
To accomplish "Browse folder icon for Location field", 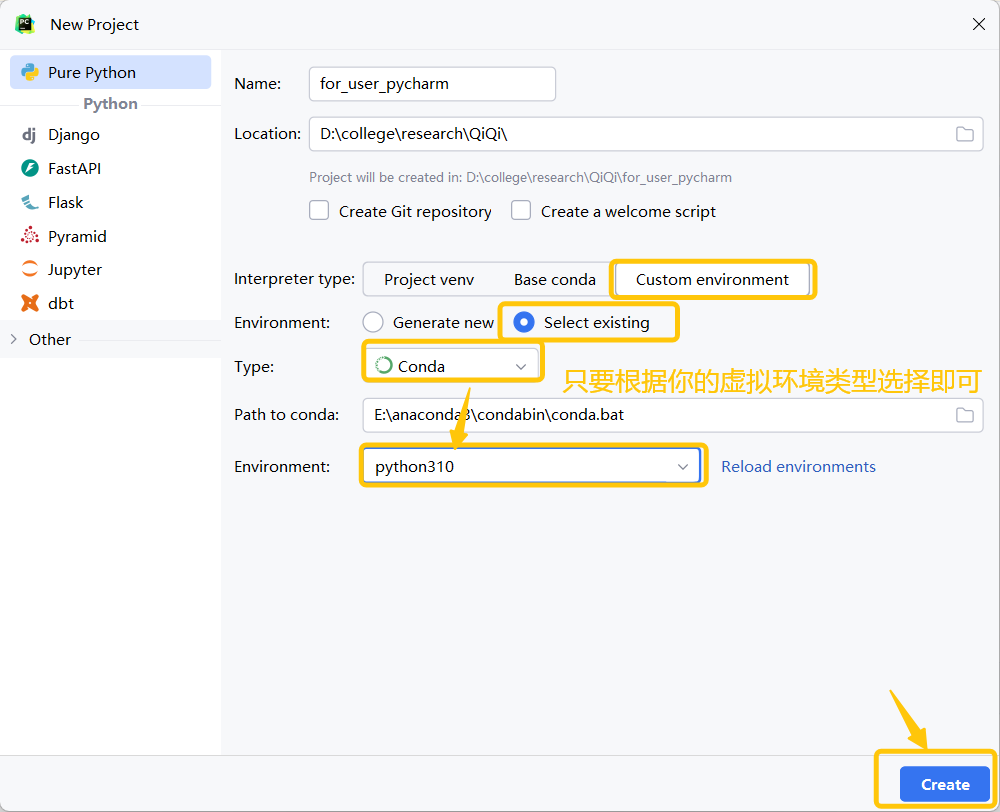I will coord(964,134).
